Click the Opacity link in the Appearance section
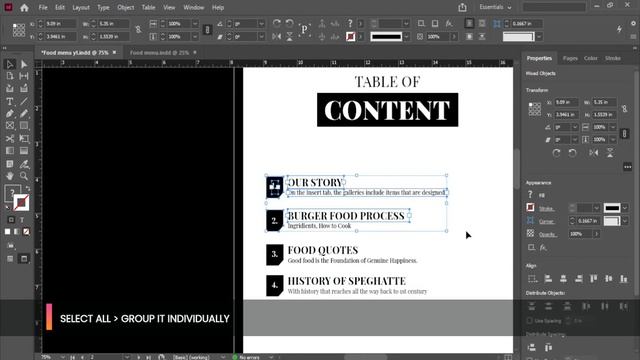The width and height of the screenshot is (640, 360). (x=548, y=234)
